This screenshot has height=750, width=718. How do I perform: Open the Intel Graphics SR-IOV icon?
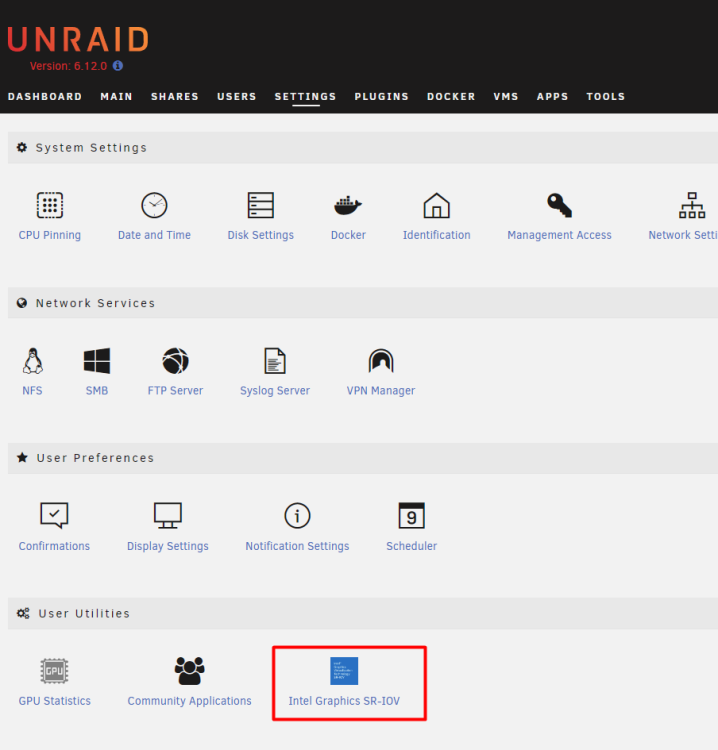click(x=344, y=671)
